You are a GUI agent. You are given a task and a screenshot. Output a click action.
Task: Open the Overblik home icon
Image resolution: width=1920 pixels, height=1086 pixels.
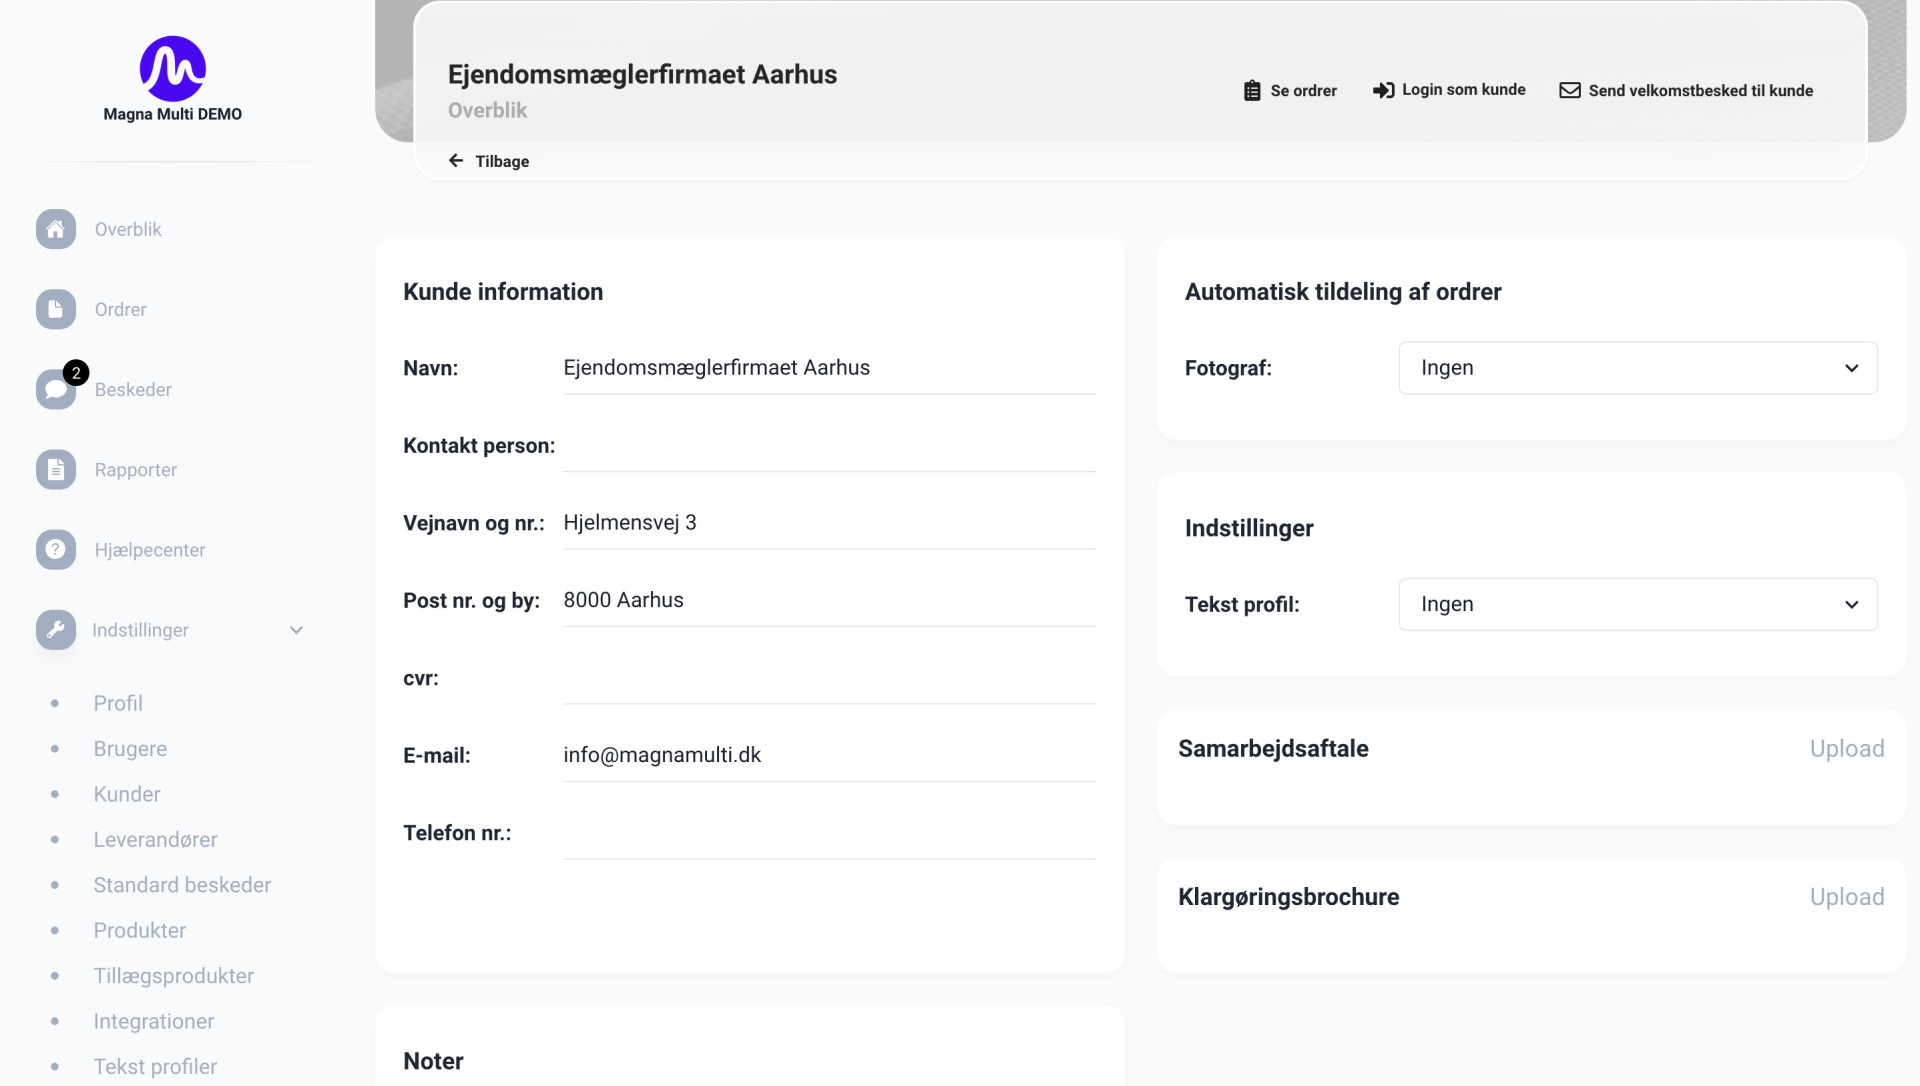pyautogui.click(x=56, y=229)
